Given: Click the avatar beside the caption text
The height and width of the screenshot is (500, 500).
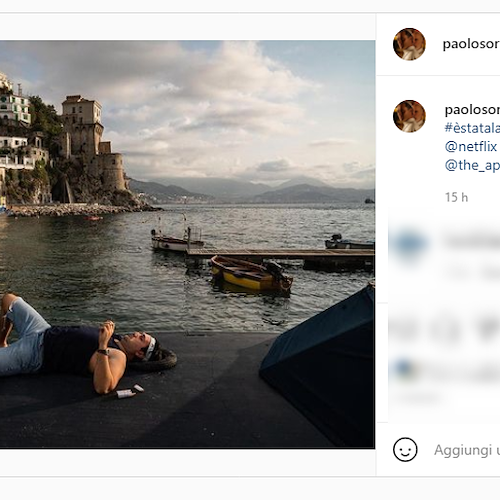Looking at the screenshot, I should pos(409,116).
